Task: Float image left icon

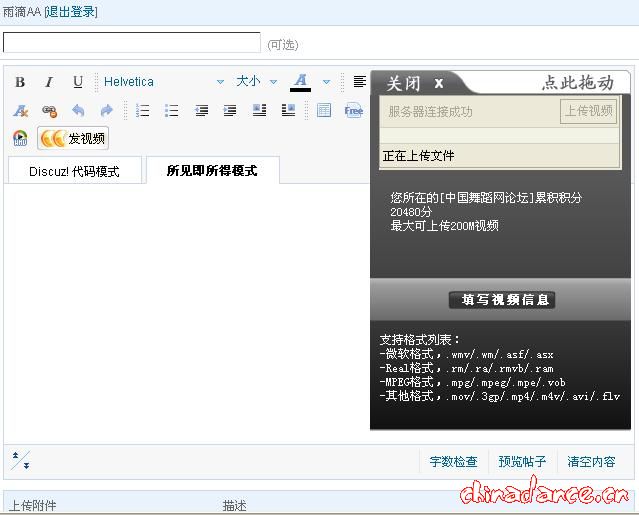Action: pos(259,110)
